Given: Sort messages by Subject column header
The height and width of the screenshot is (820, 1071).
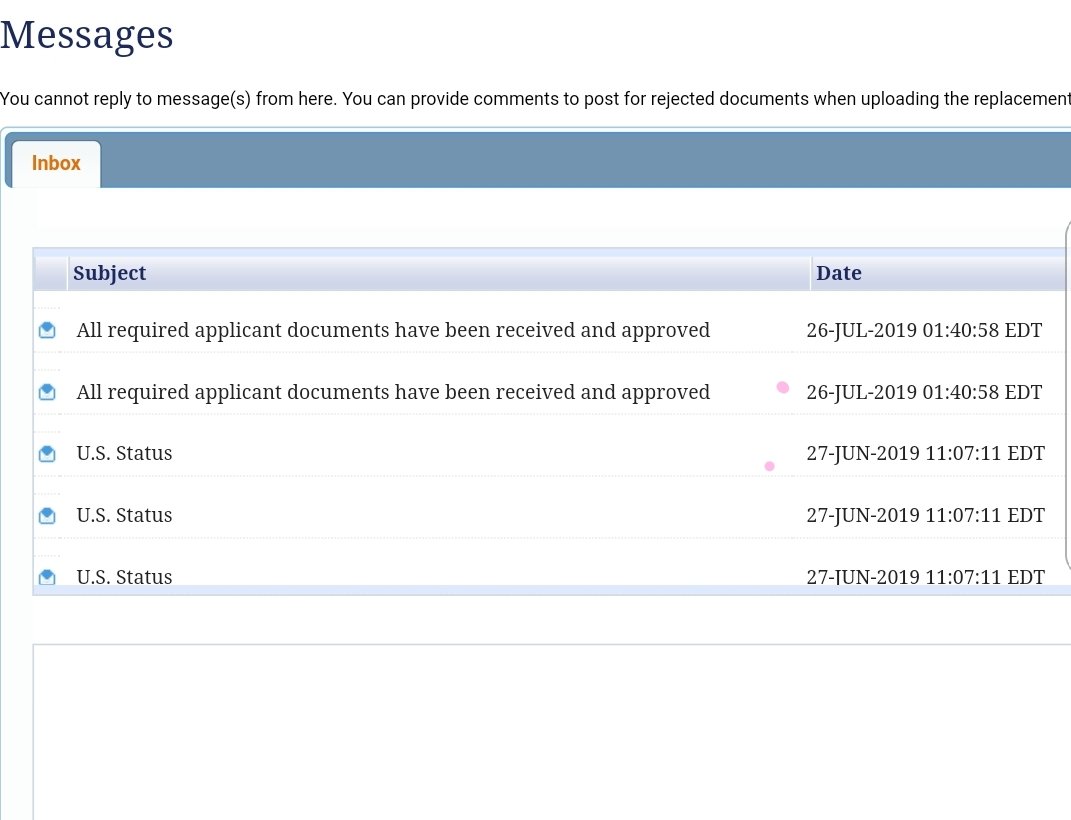Looking at the screenshot, I should [x=110, y=273].
